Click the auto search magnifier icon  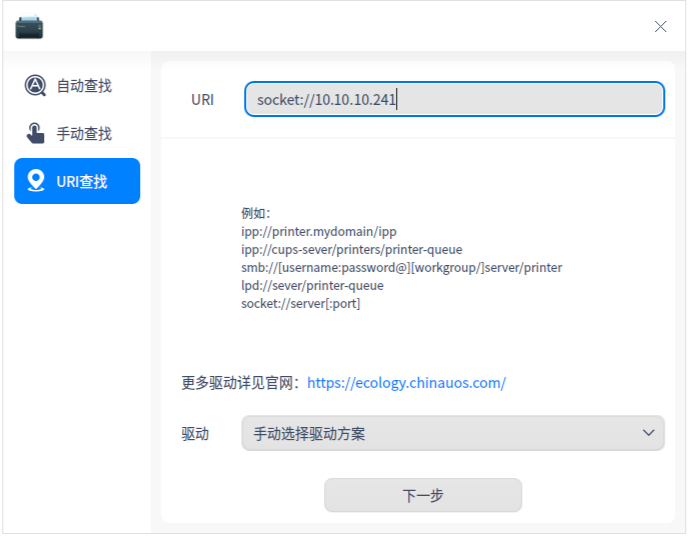click(x=35, y=85)
